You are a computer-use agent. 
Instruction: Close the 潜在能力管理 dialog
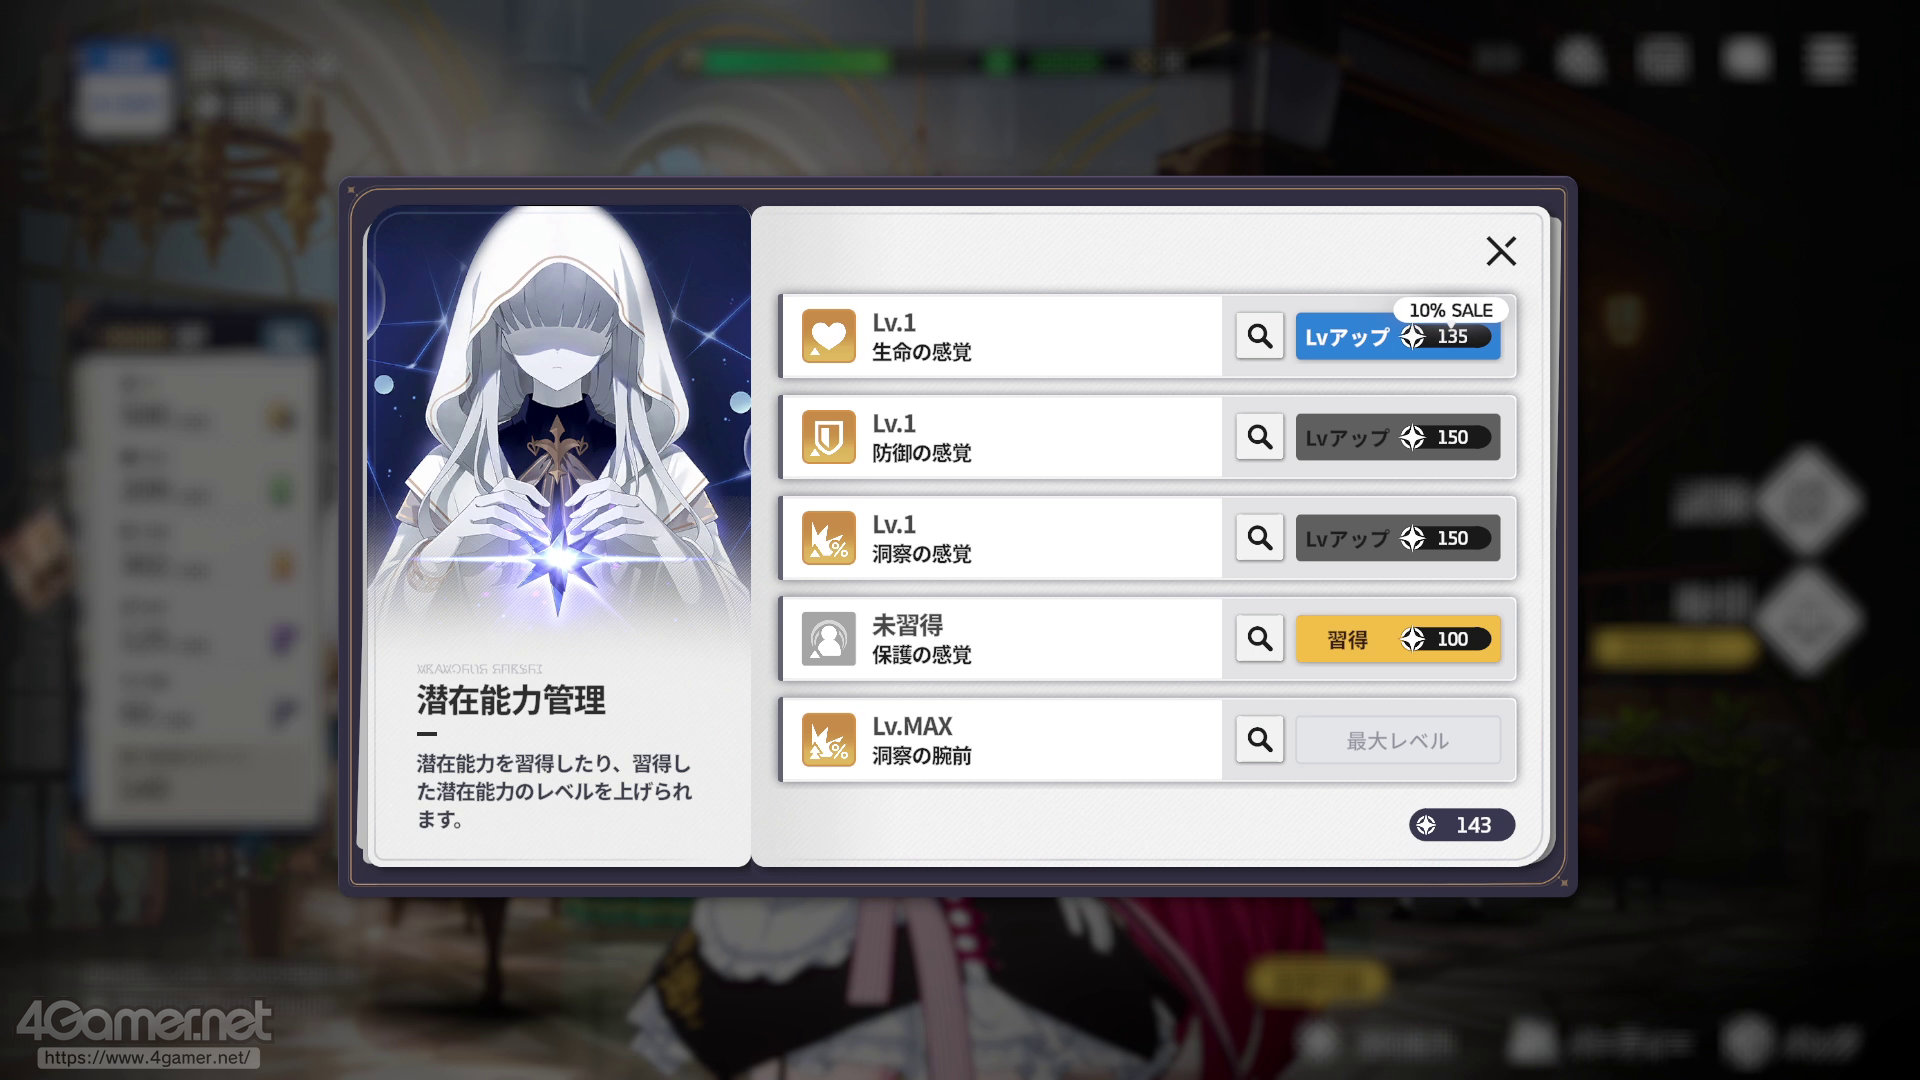(1501, 251)
